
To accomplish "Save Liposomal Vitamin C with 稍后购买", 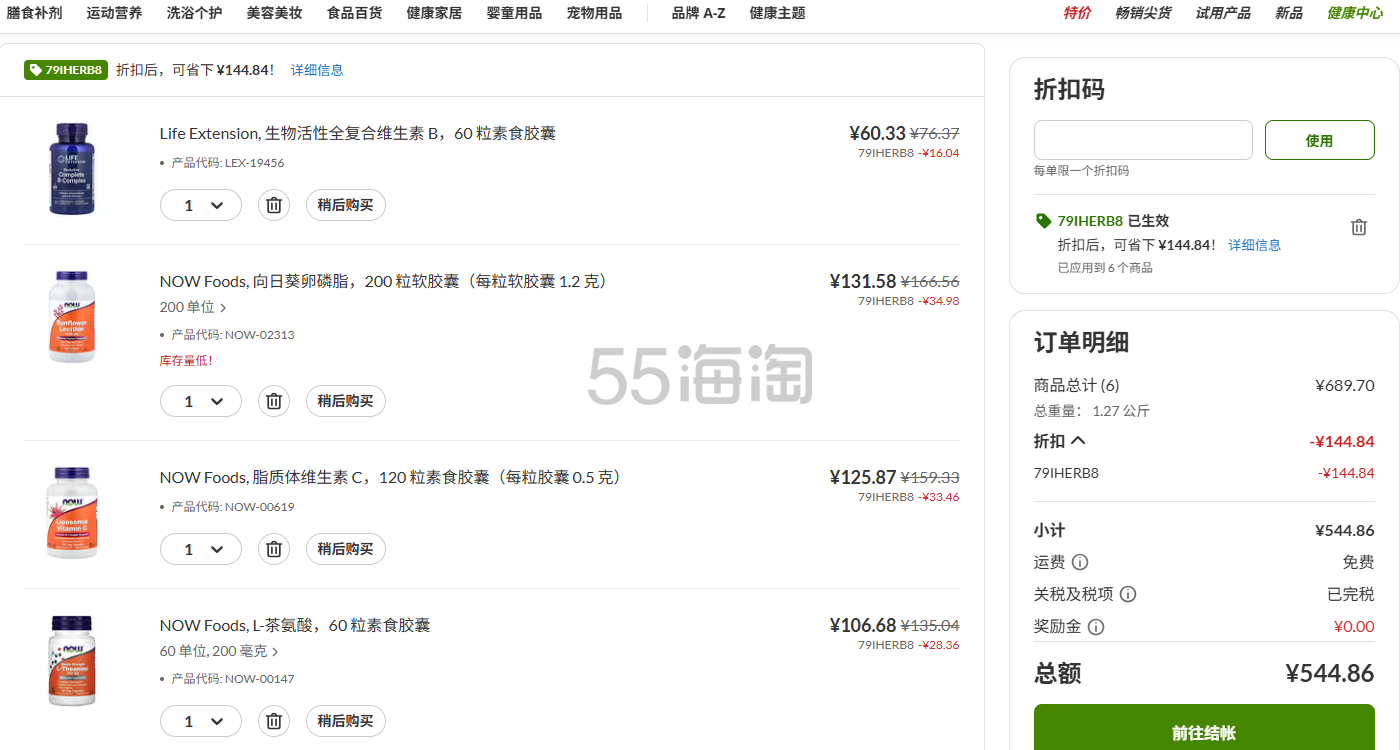I will click(345, 549).
